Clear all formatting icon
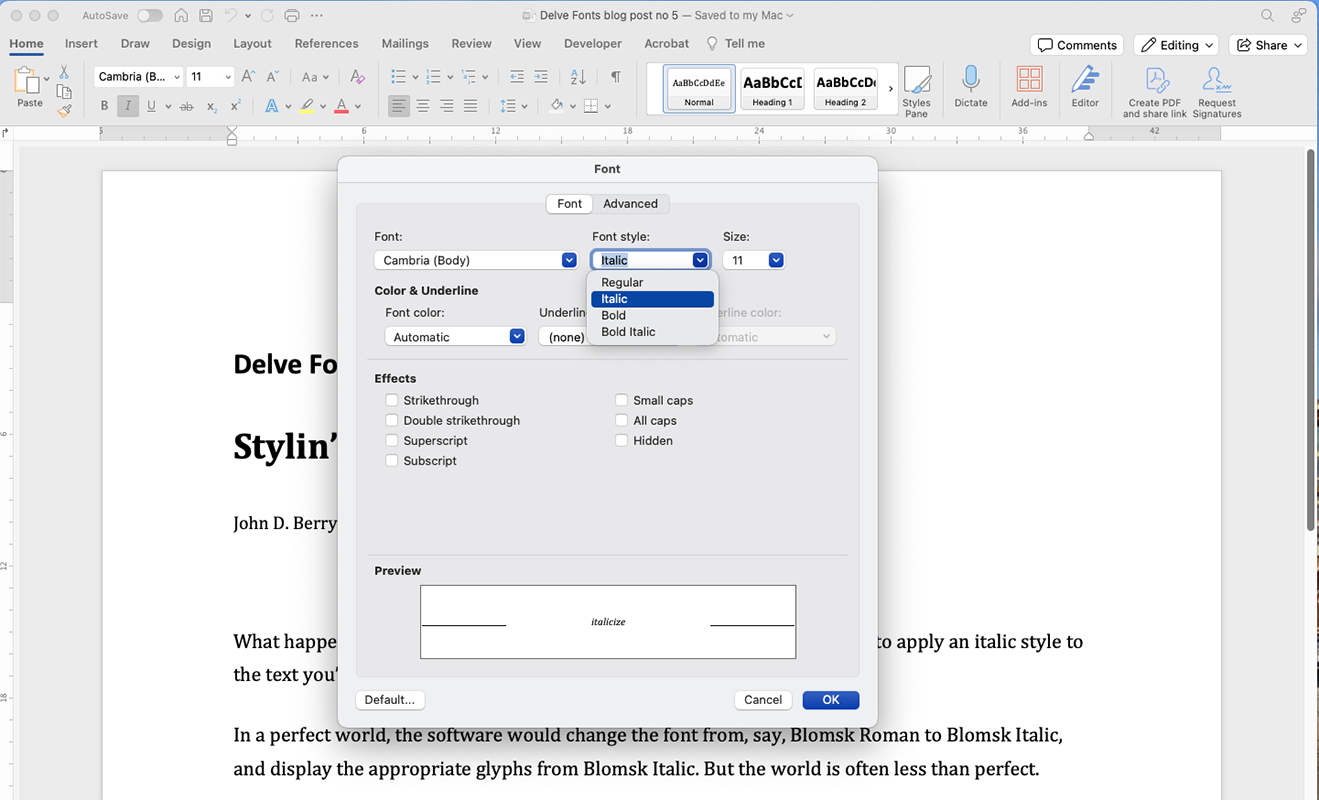 [x=357, y=77]
